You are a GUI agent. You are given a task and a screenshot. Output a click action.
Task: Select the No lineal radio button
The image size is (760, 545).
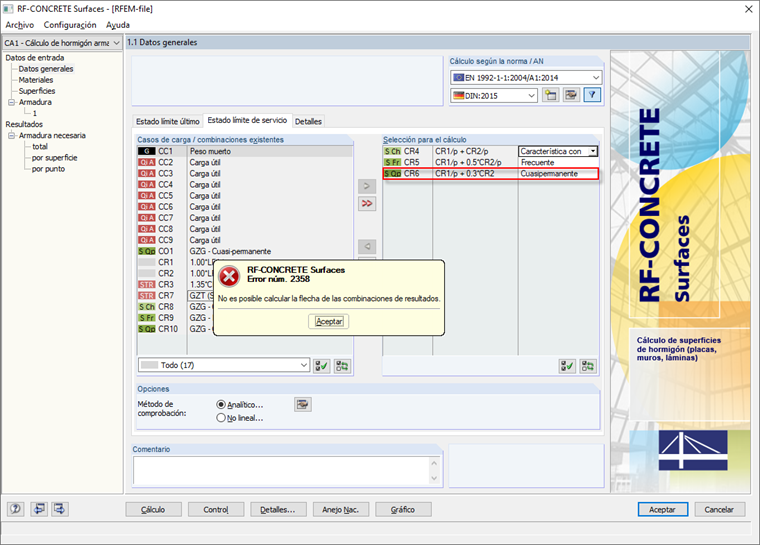[x=221, y=417]
